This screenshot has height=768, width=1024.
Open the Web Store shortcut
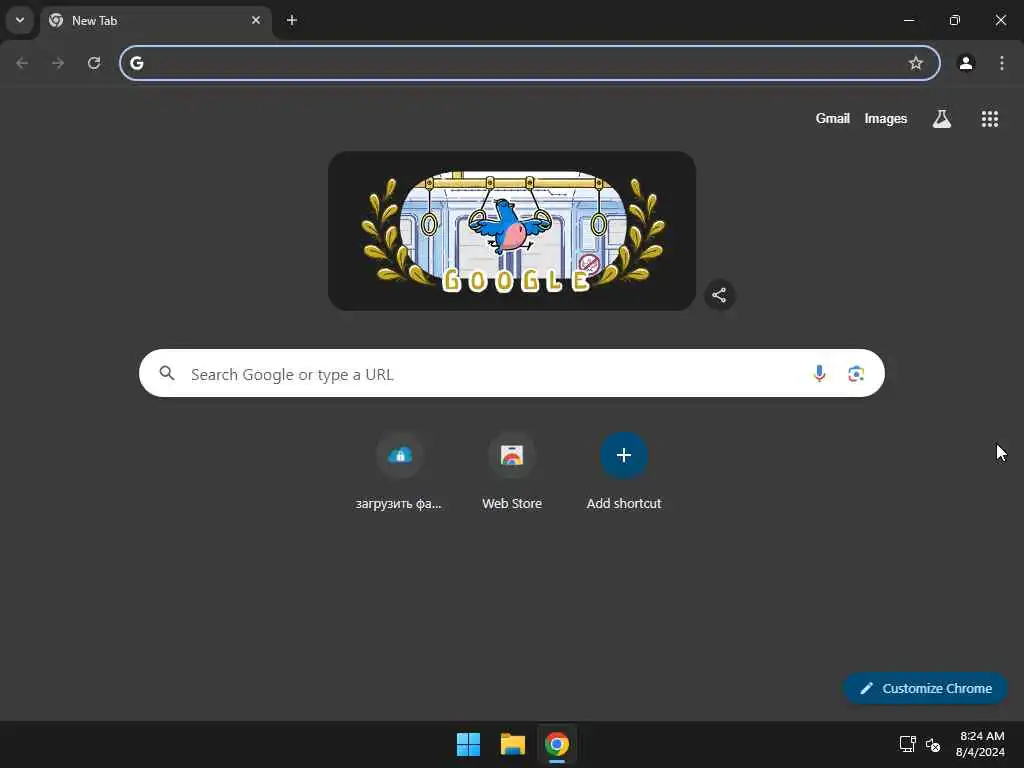click(x=512, y=472)
